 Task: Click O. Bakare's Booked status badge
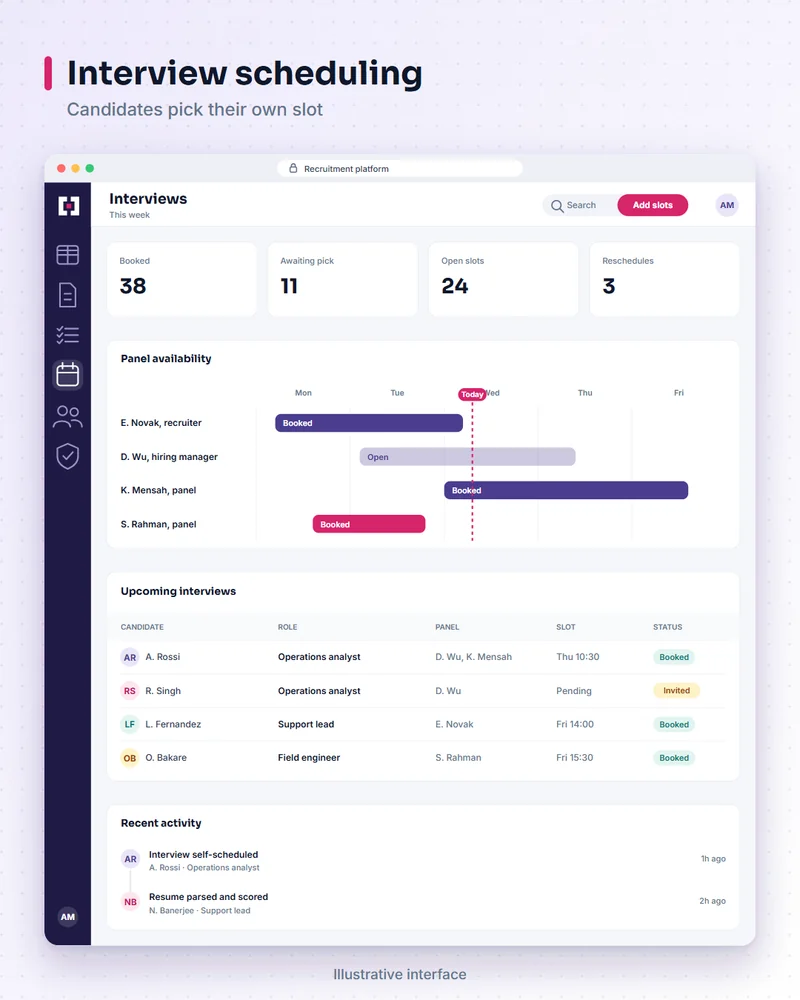[674, 758]
